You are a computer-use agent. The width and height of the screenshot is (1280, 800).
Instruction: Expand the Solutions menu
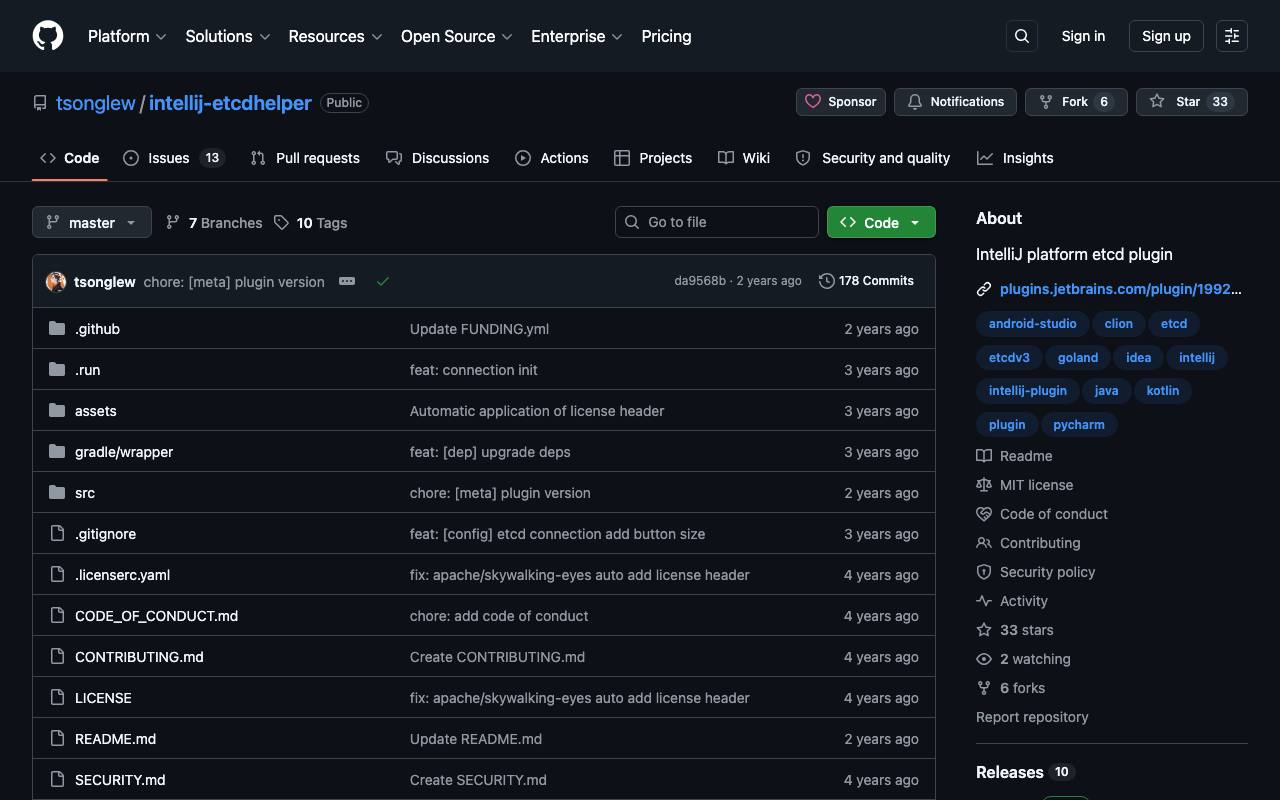pyautogui.click(x=228, y=36)
